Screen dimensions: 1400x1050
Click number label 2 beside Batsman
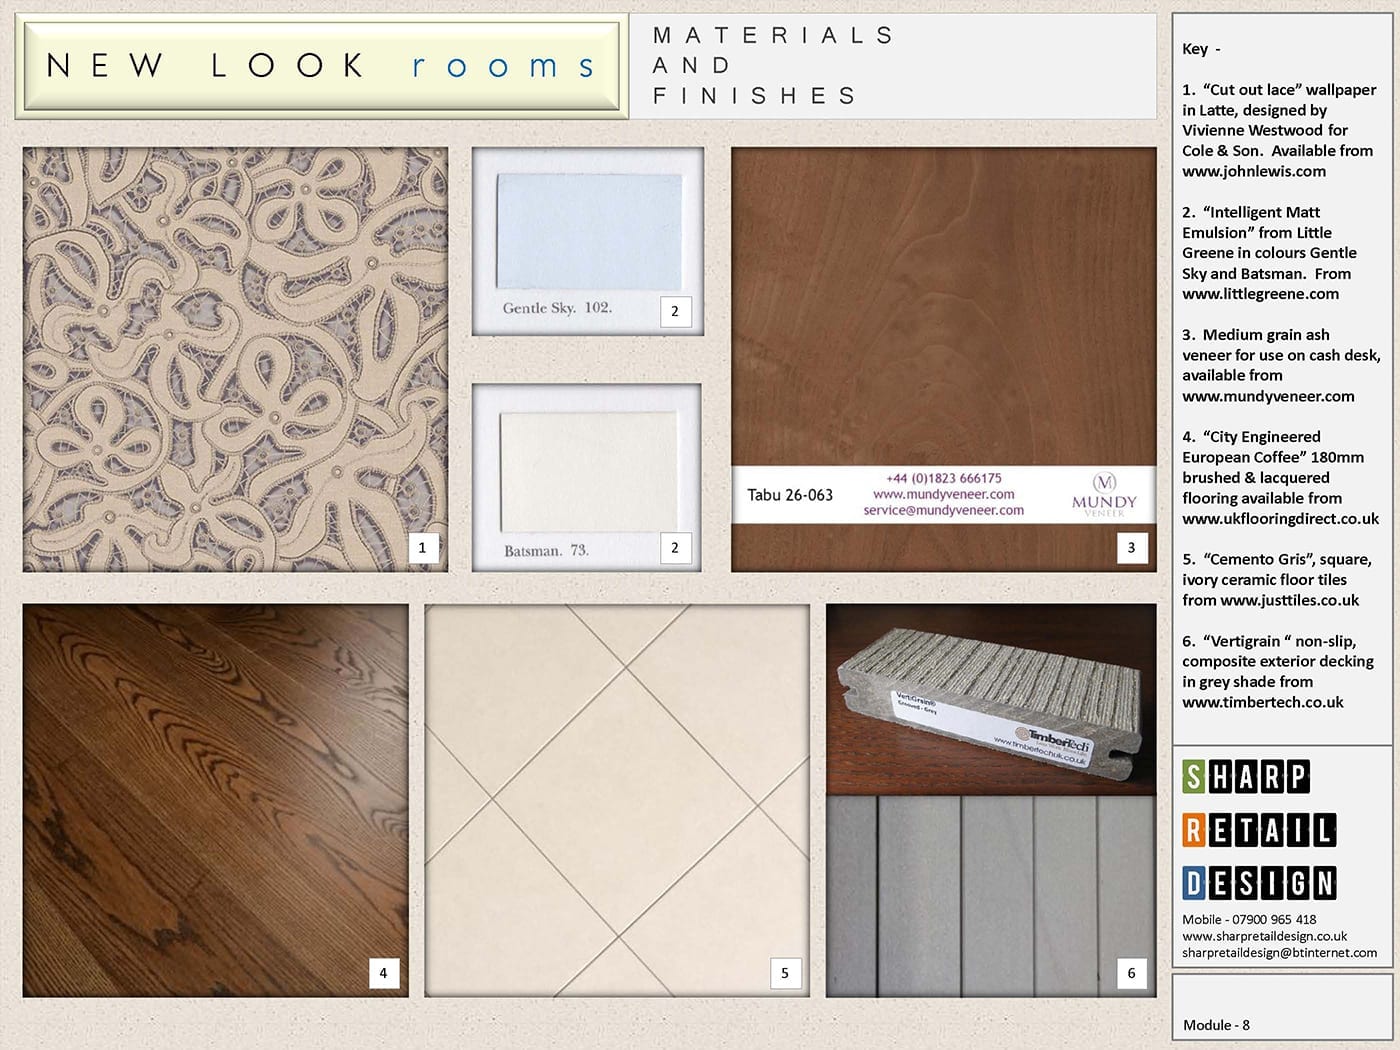point(675,547)
